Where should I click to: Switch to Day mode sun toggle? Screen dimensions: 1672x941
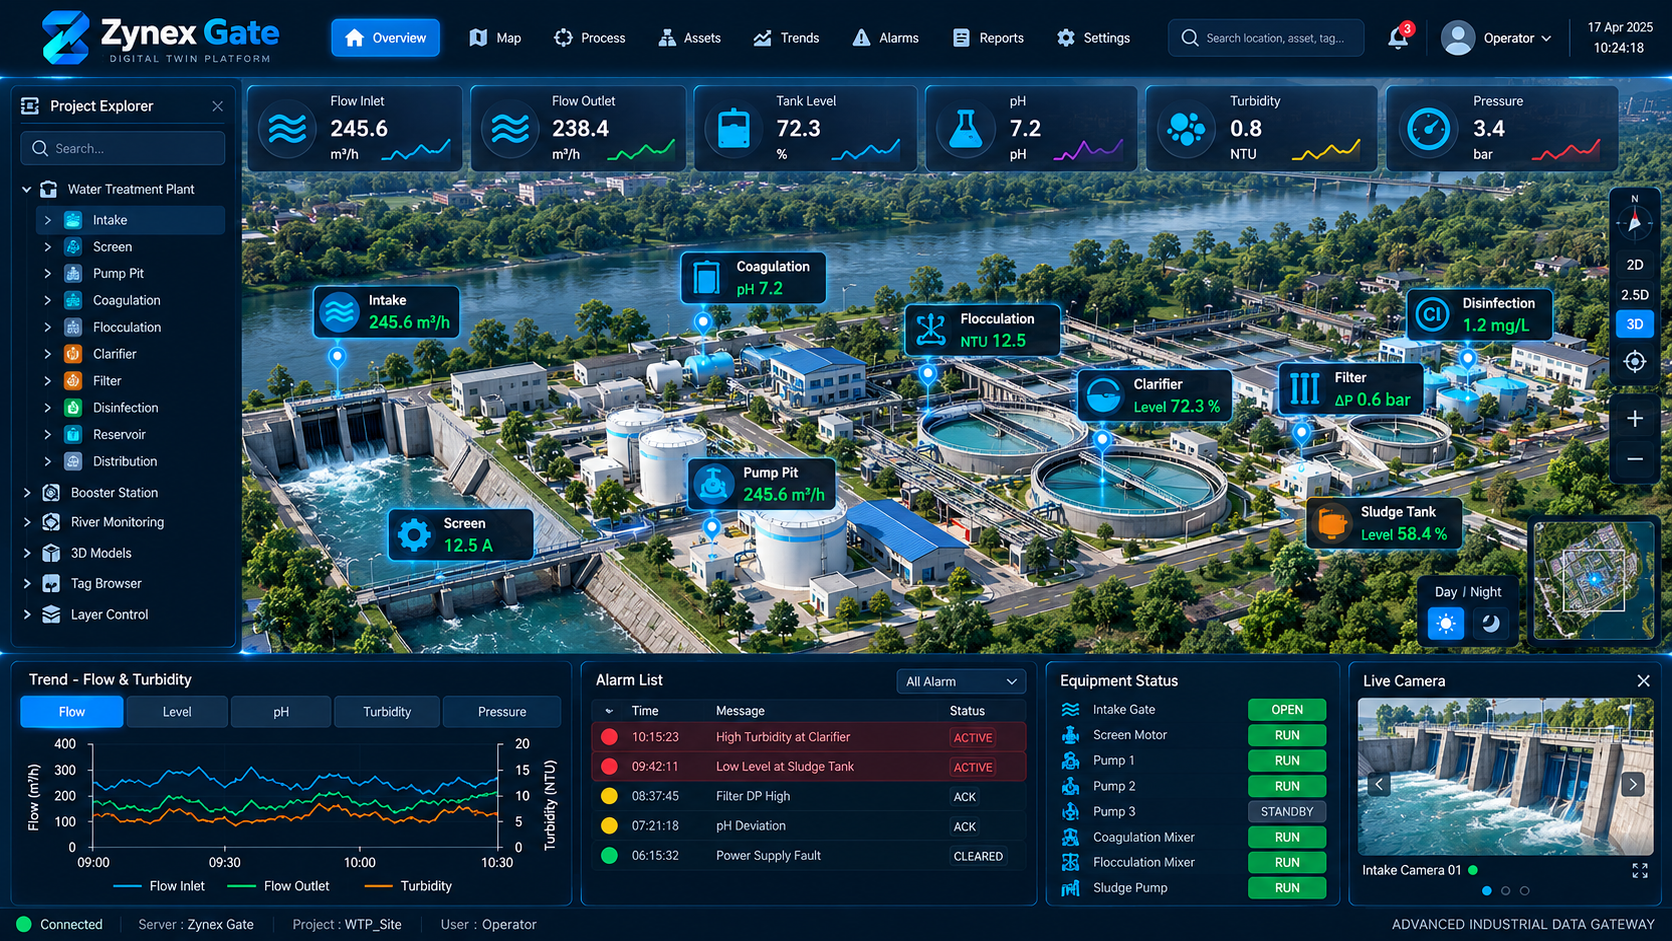1446,624
